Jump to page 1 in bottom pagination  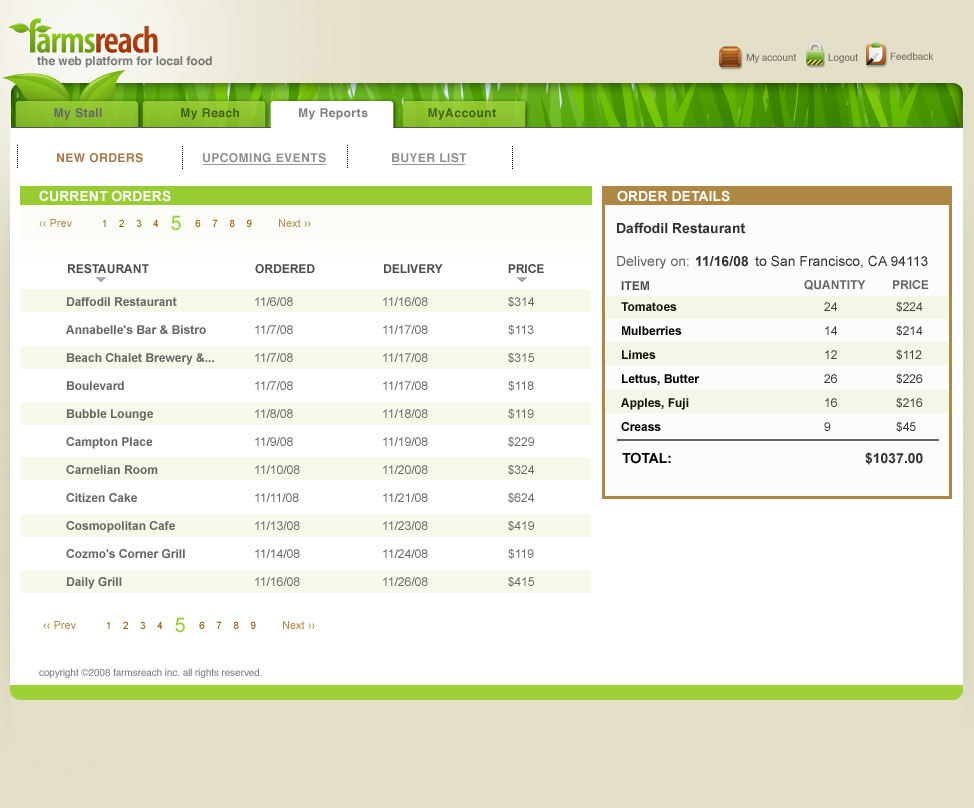pyautogui.click(x=109, y=625)
